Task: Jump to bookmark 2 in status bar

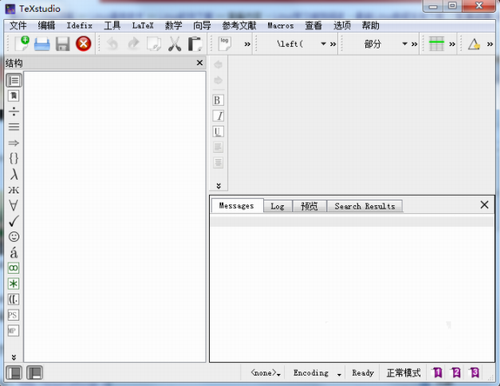Action: pos(456,373)
